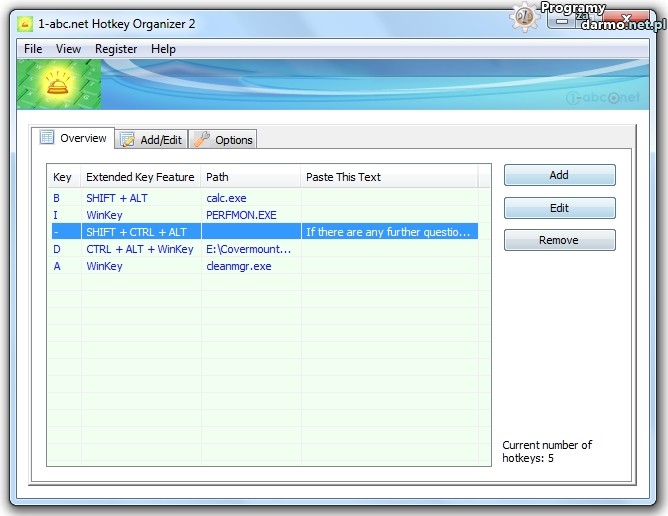668x516 pixels.
Task: Open the Register menu
Action: tap(116, 49)
